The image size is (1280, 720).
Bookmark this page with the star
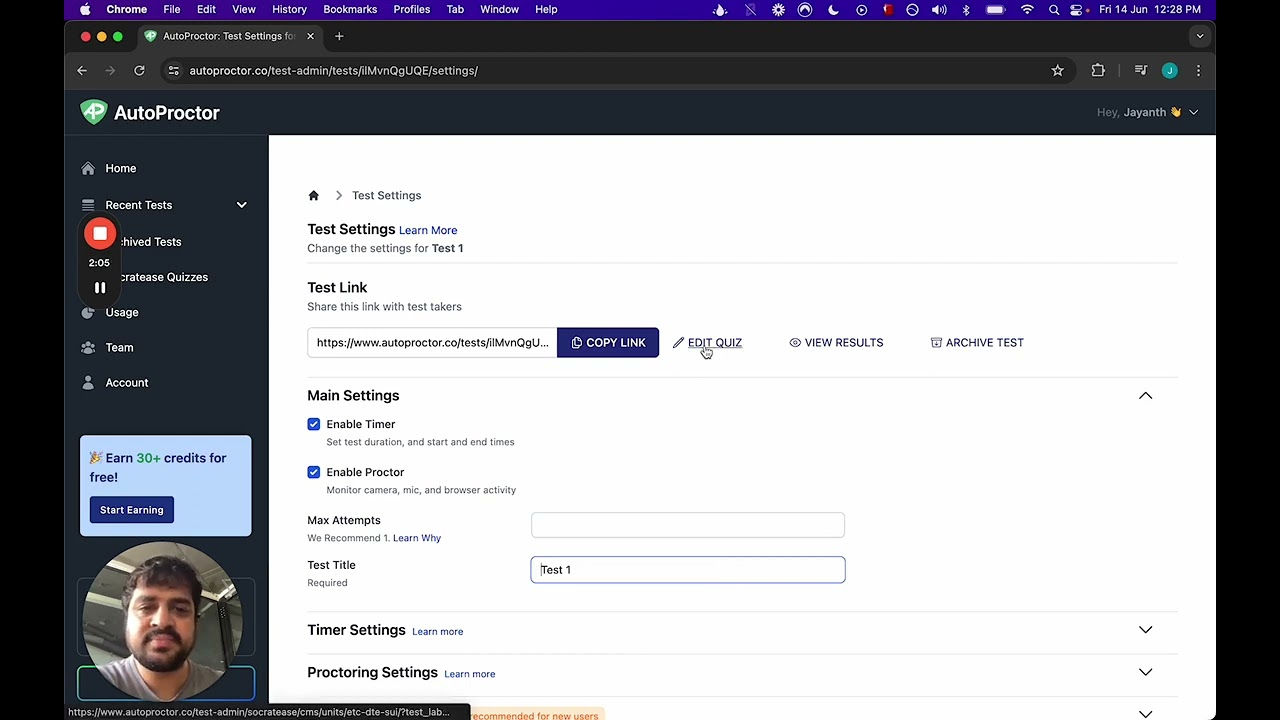pos(1057,70)
